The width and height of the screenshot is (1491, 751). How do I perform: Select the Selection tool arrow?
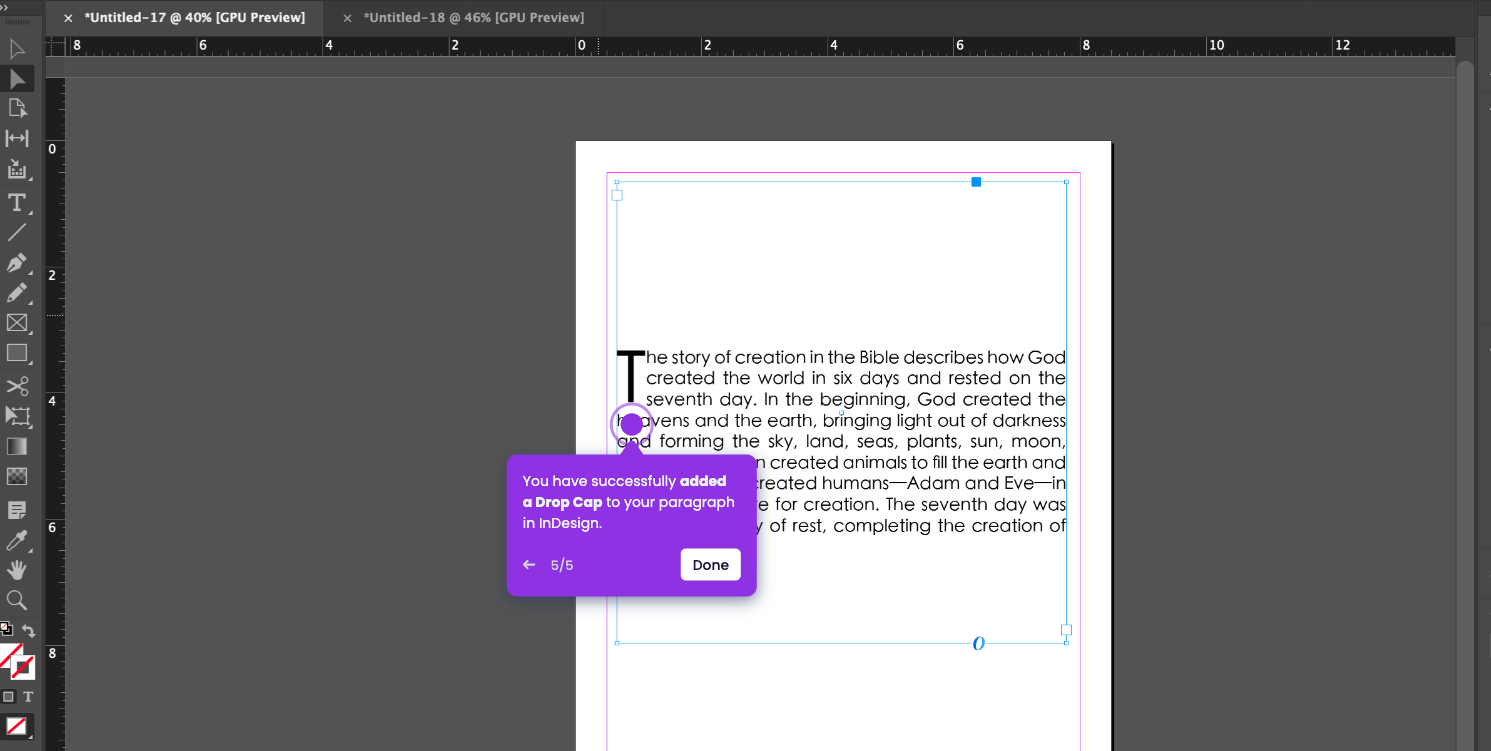point(17,48)
